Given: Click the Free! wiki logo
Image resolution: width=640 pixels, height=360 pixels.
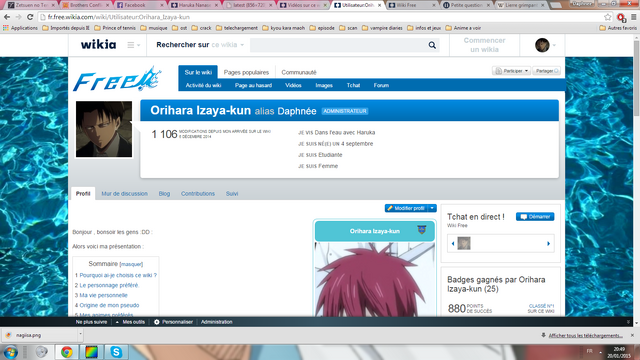Looking at the screenshot, I should pyautogui.click(x=117, y=79).
